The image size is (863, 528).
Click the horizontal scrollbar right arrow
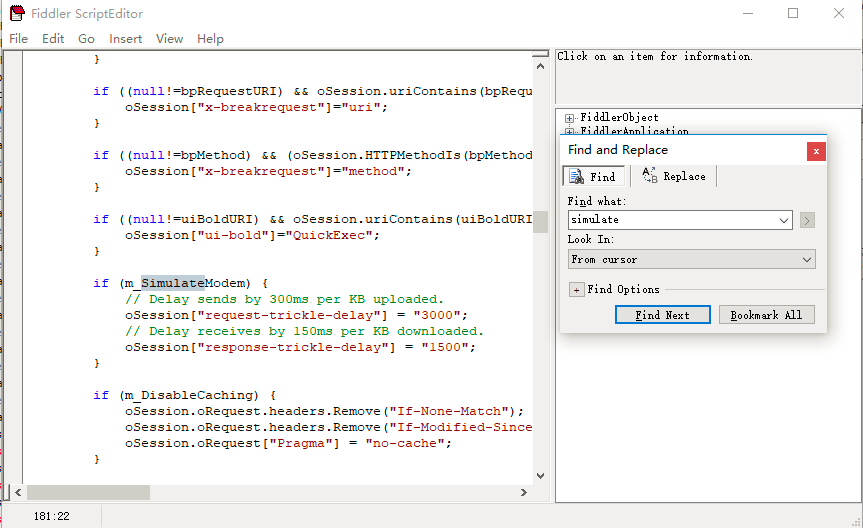(523, 492)
